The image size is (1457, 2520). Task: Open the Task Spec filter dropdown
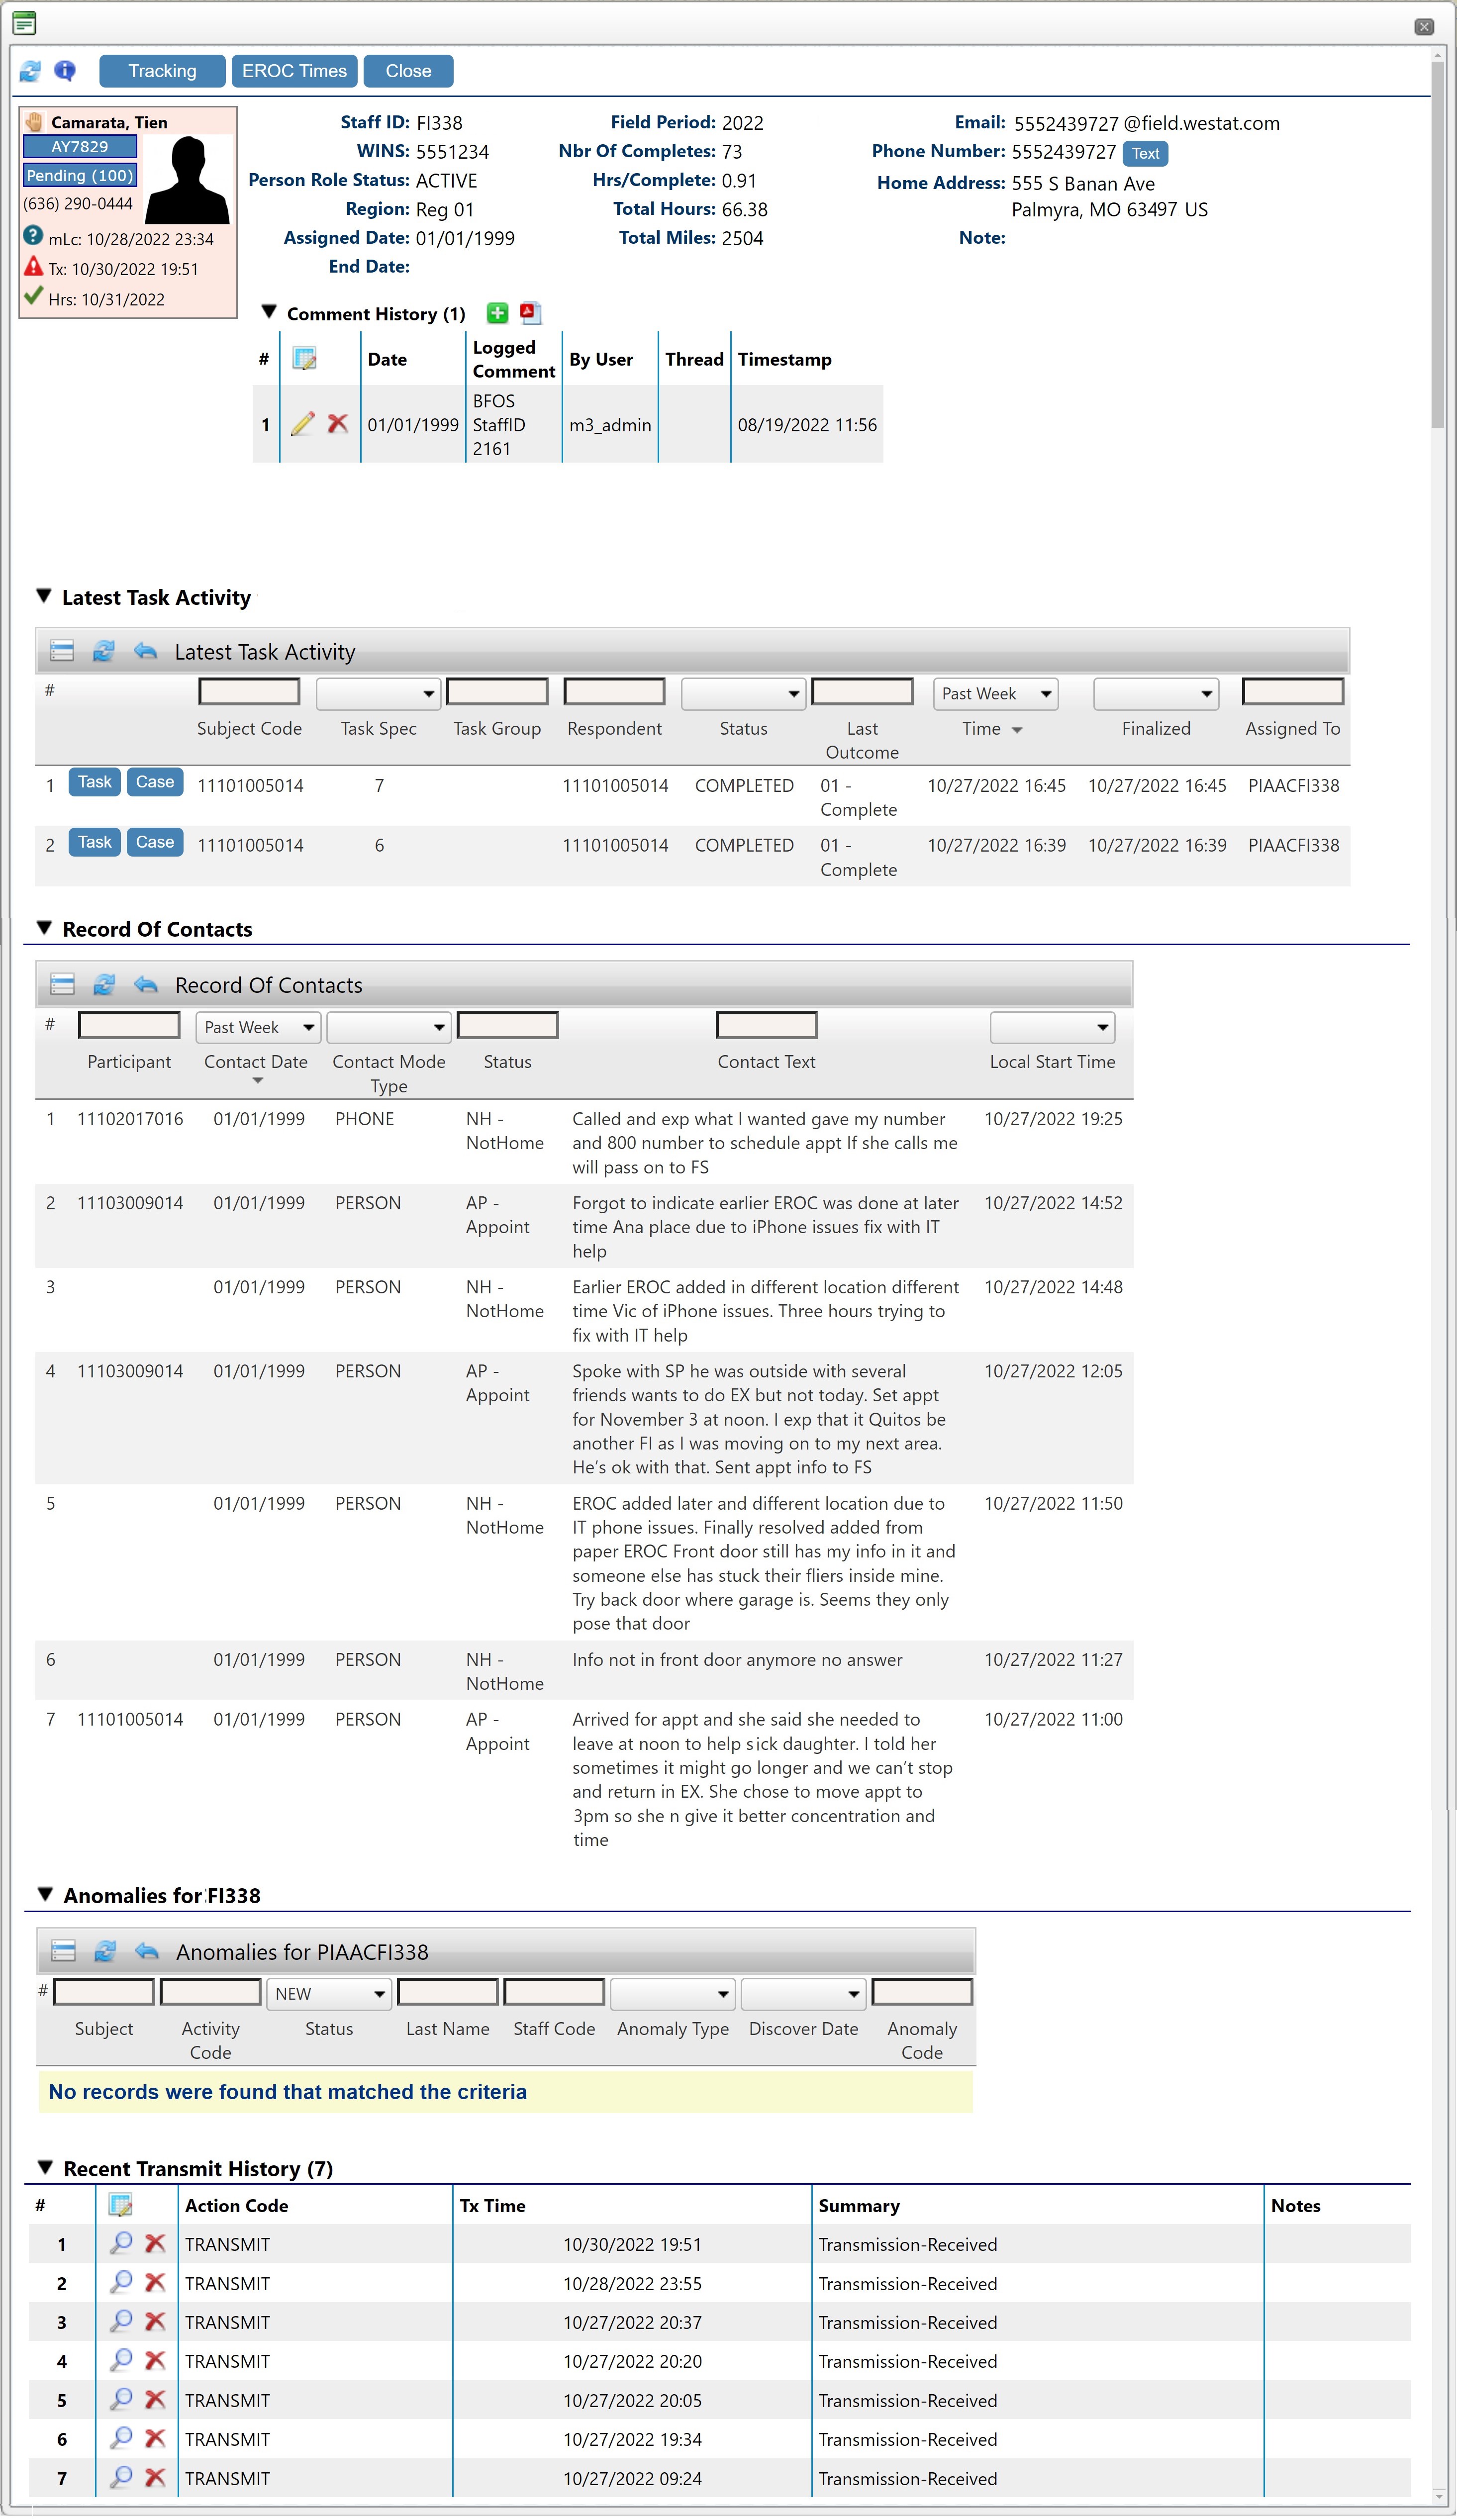pos(379,693)
